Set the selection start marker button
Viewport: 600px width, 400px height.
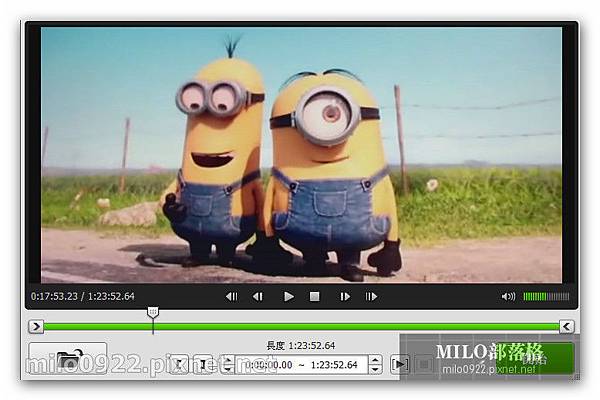(178, 364)
